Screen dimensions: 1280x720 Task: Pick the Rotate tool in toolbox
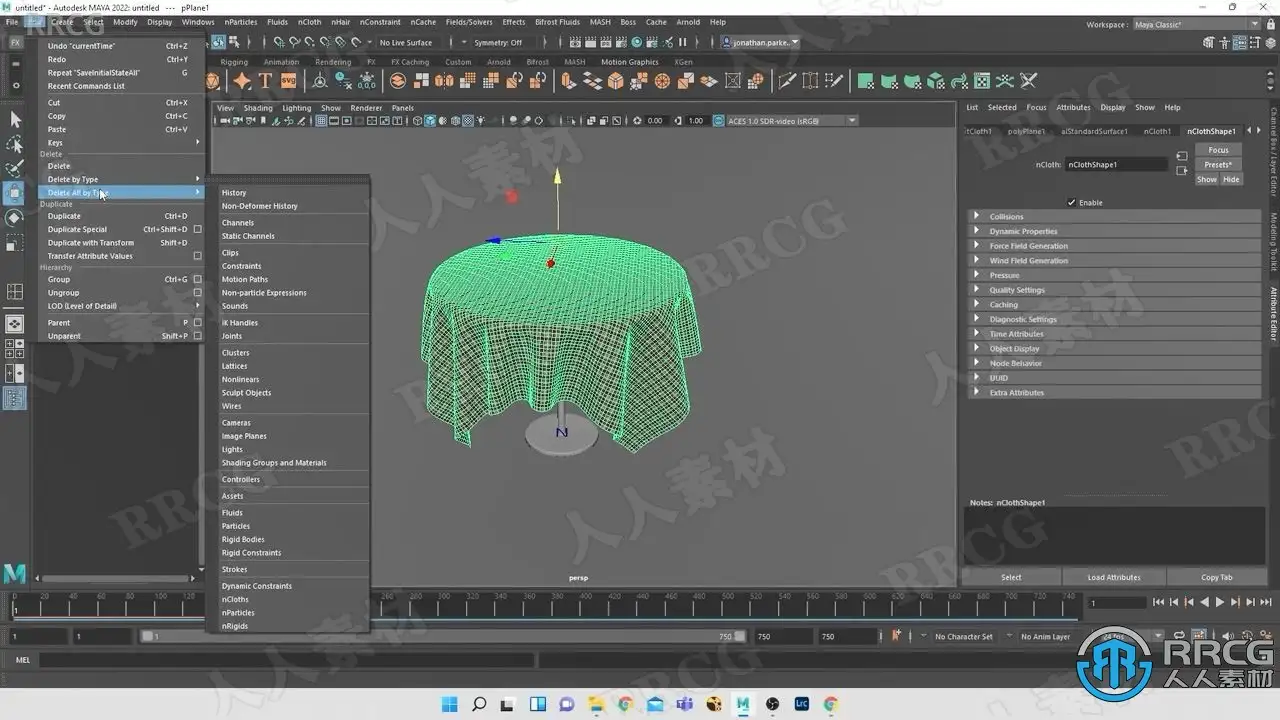(15, 217)
